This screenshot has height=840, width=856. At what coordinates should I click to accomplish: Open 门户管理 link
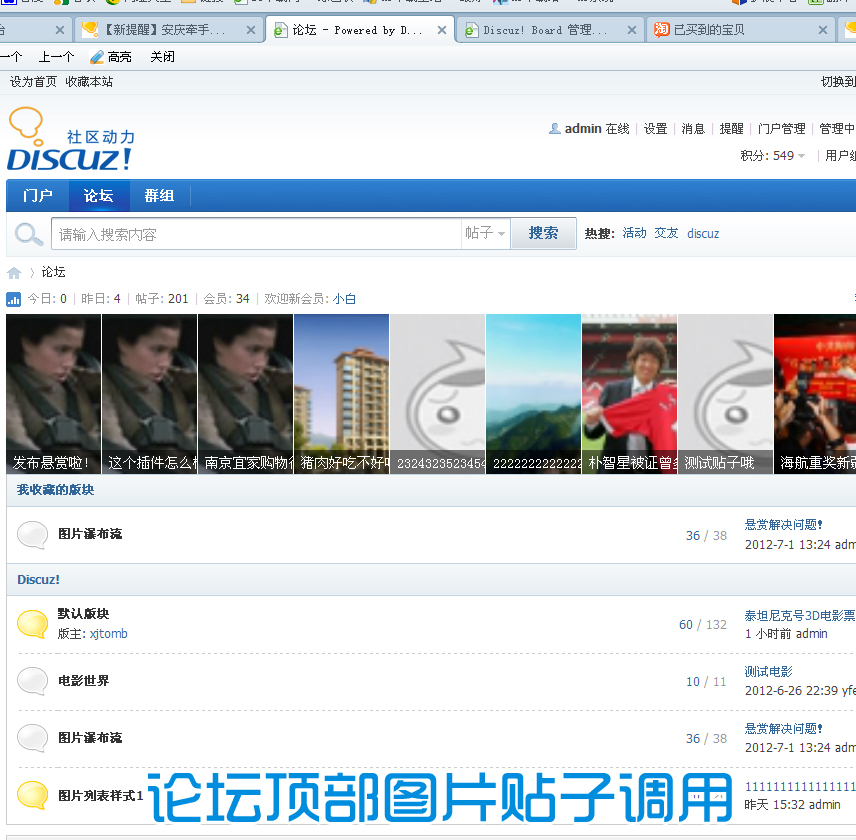point(782,129)
